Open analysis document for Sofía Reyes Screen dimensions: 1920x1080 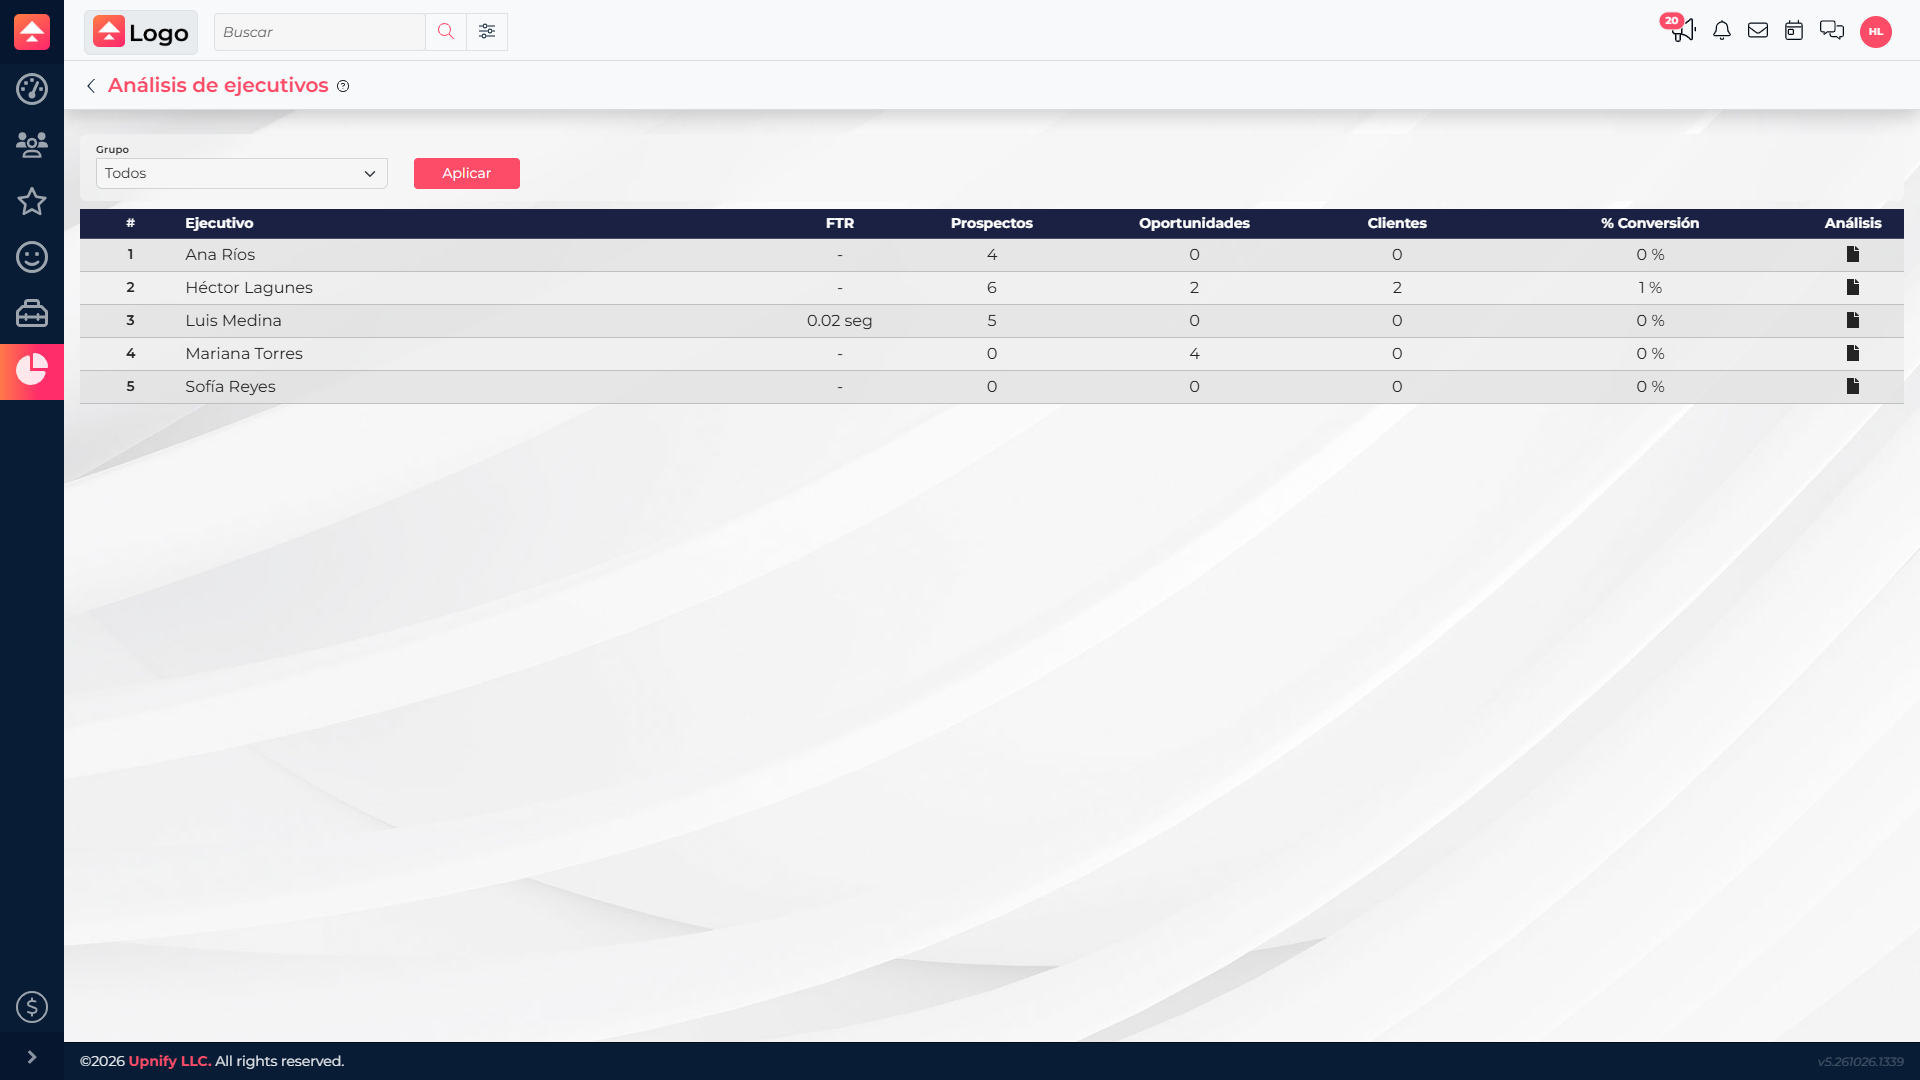coord(1853,387)
